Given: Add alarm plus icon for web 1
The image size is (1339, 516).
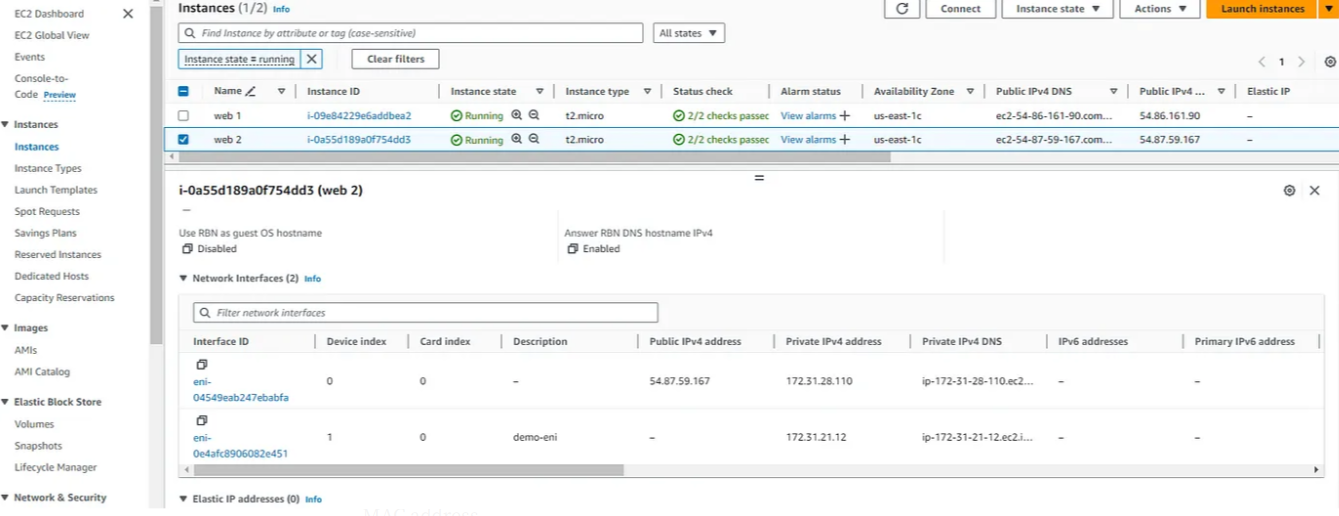Looking at the screenshot, I should 845,116.
